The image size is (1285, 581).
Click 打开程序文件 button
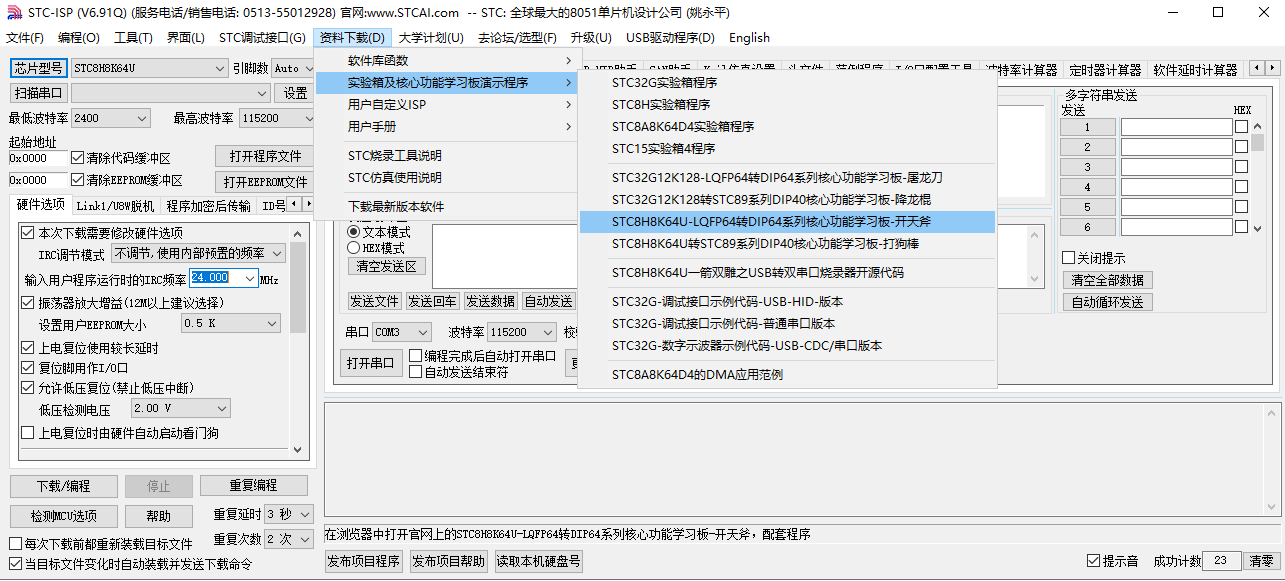265,157
